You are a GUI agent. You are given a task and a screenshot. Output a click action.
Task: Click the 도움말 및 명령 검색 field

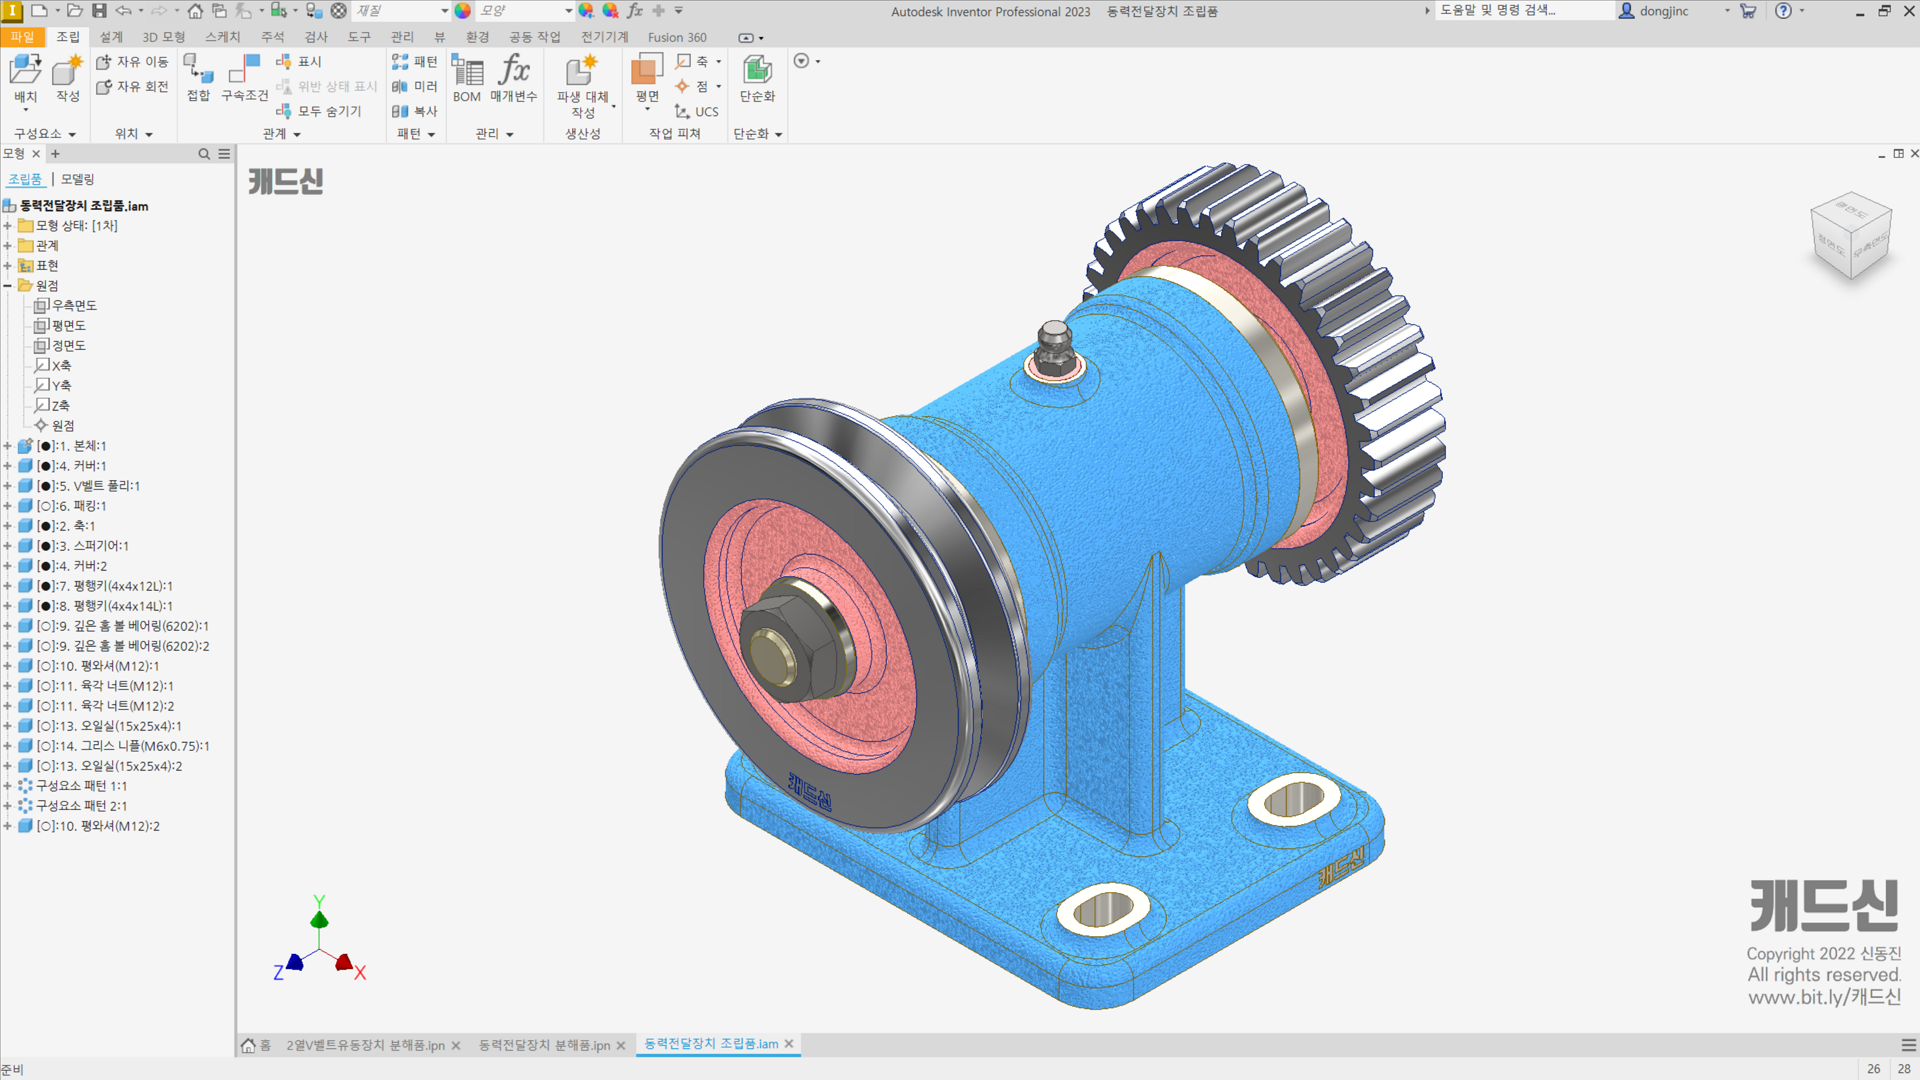pos(1524,11)
